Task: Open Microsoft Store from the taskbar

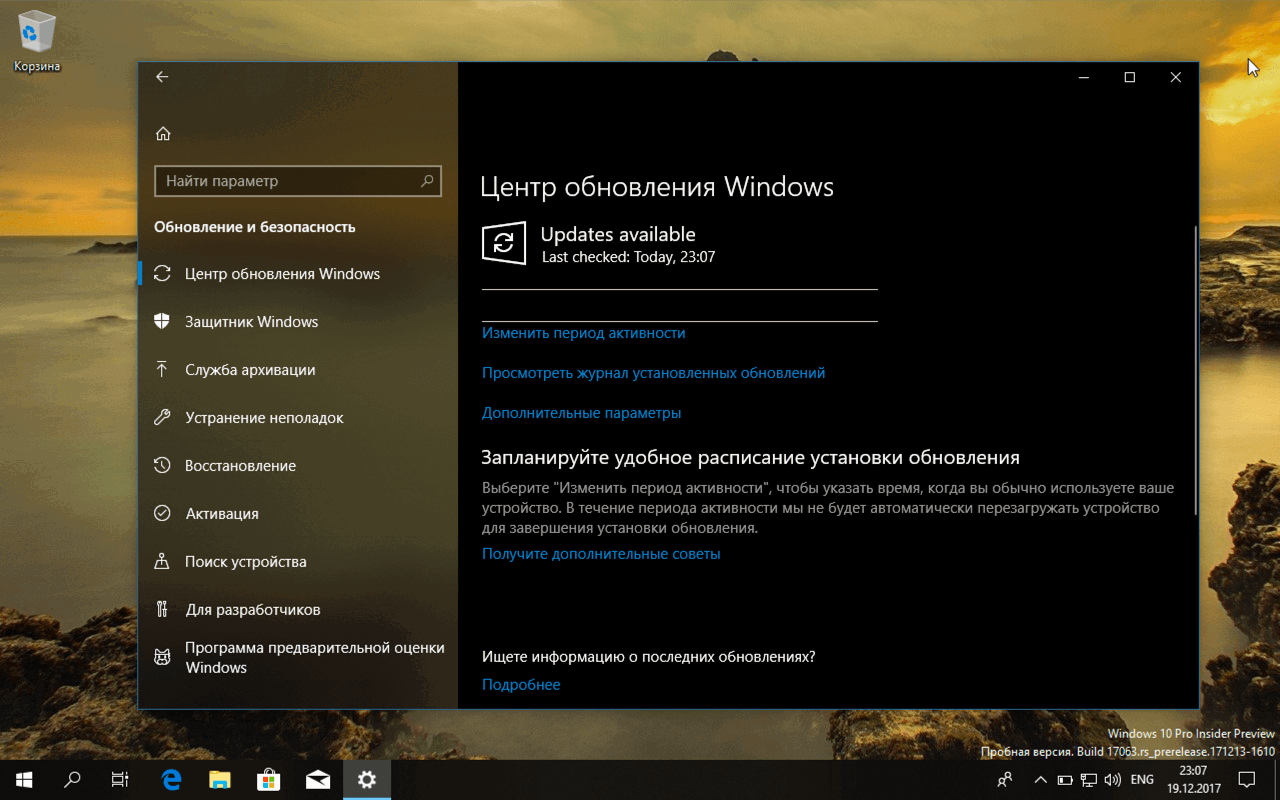Action: pos(269,779)
